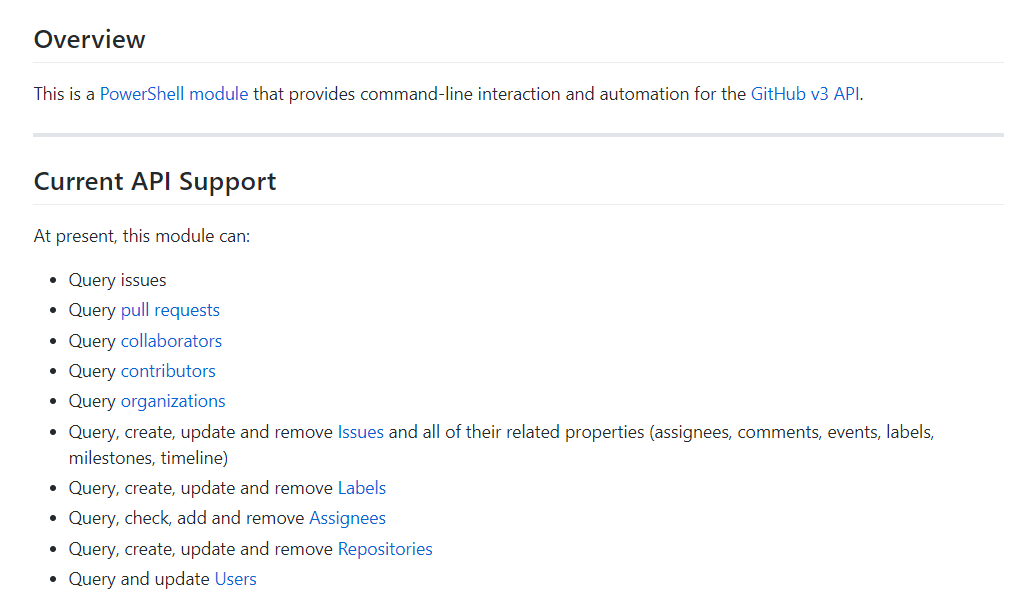1024x597 pixels.
Task: Click the Current API Support heading
Action: 155,182
